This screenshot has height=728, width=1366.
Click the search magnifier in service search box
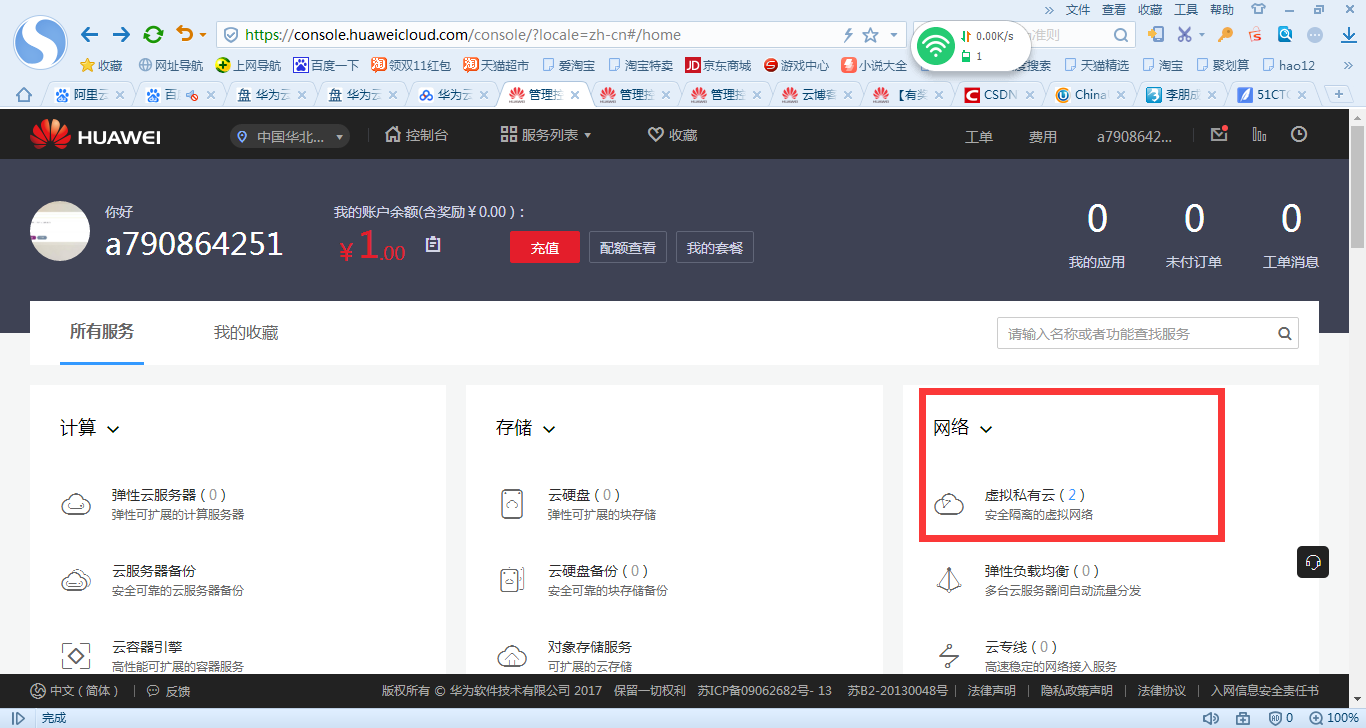[1285, 334]
